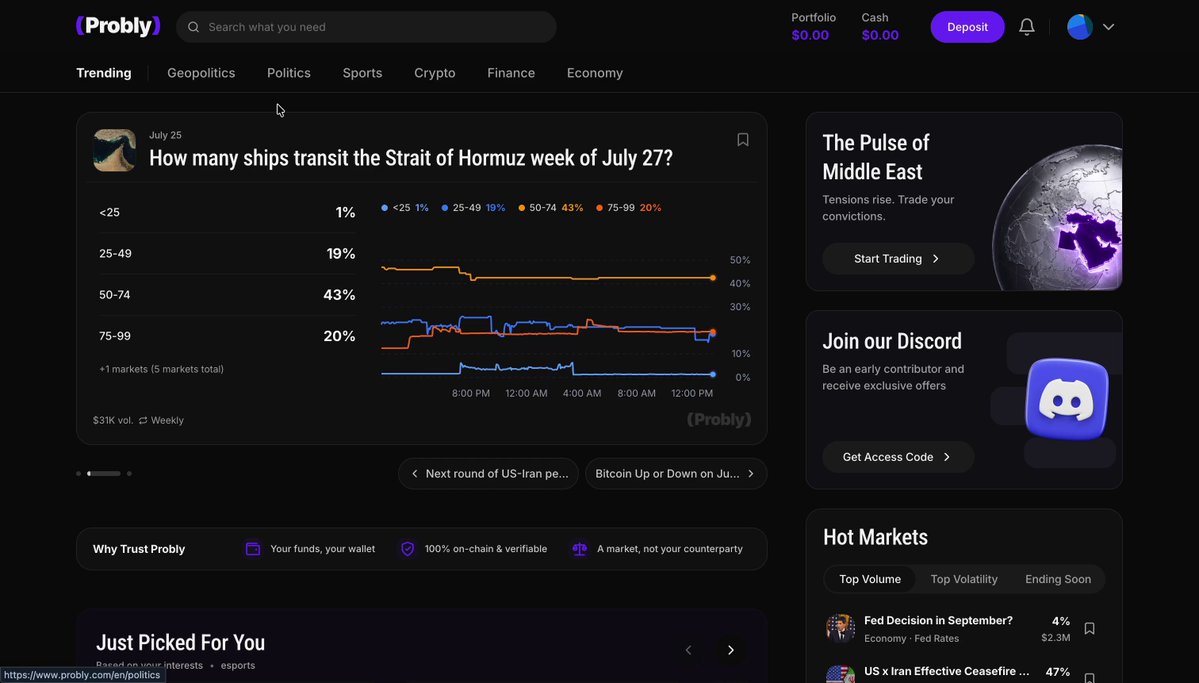Click Start Trading button
The height and width of the screenshot is (683, 1199).
click(898, 259)
